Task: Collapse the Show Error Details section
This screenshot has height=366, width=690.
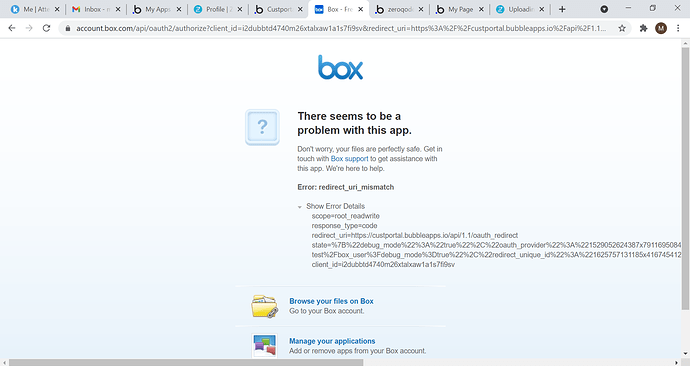Action: click(x=331, y=206)
